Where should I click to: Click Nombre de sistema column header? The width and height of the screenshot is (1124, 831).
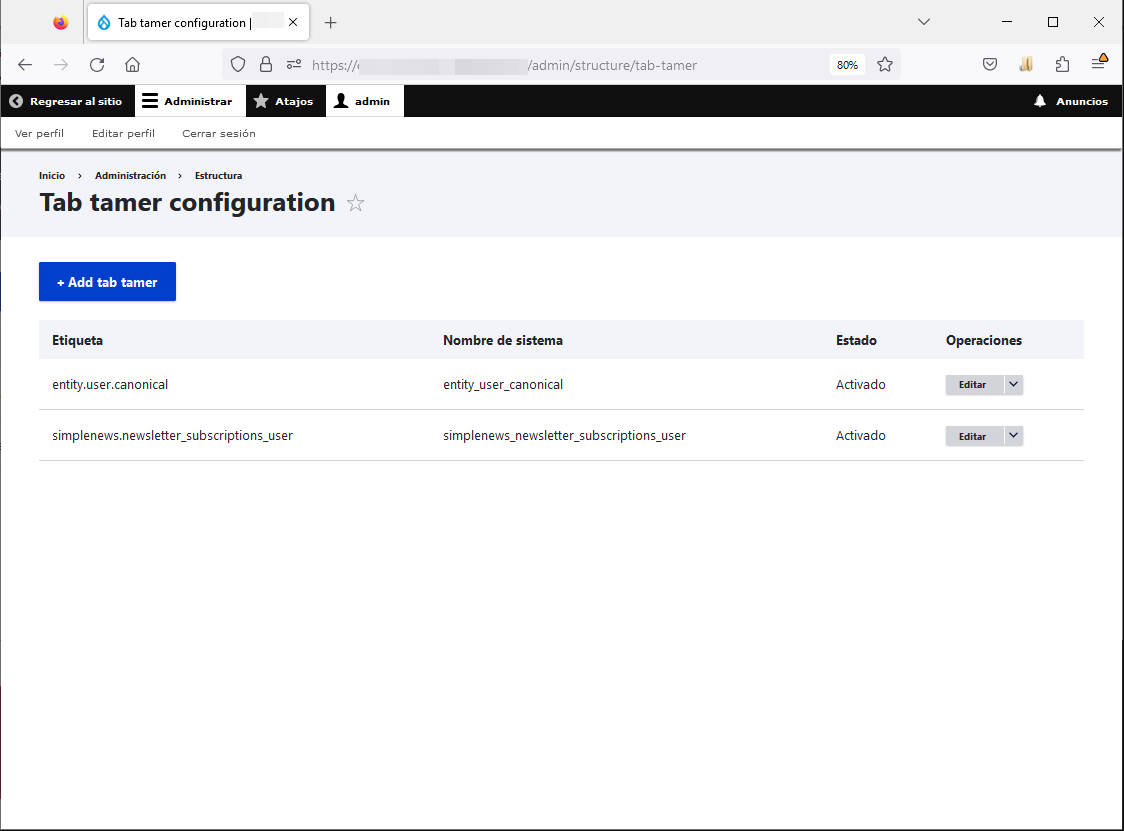click(503, 341)
